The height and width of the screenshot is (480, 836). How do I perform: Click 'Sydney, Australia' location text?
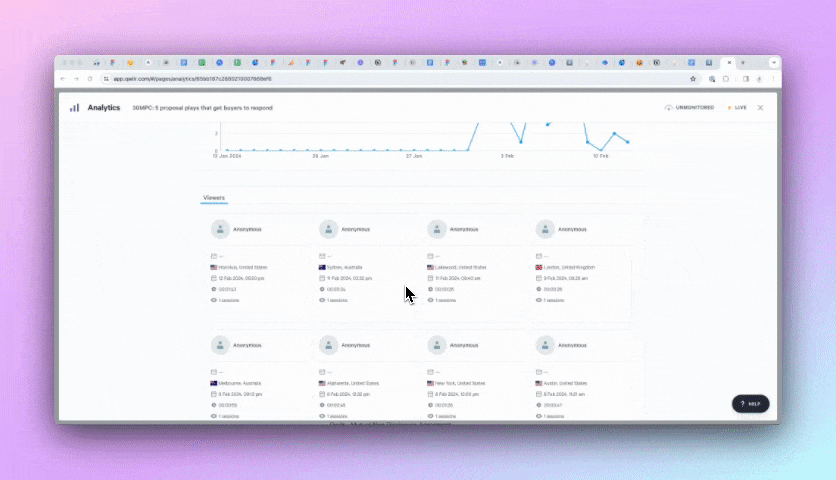tap(344, 267)
